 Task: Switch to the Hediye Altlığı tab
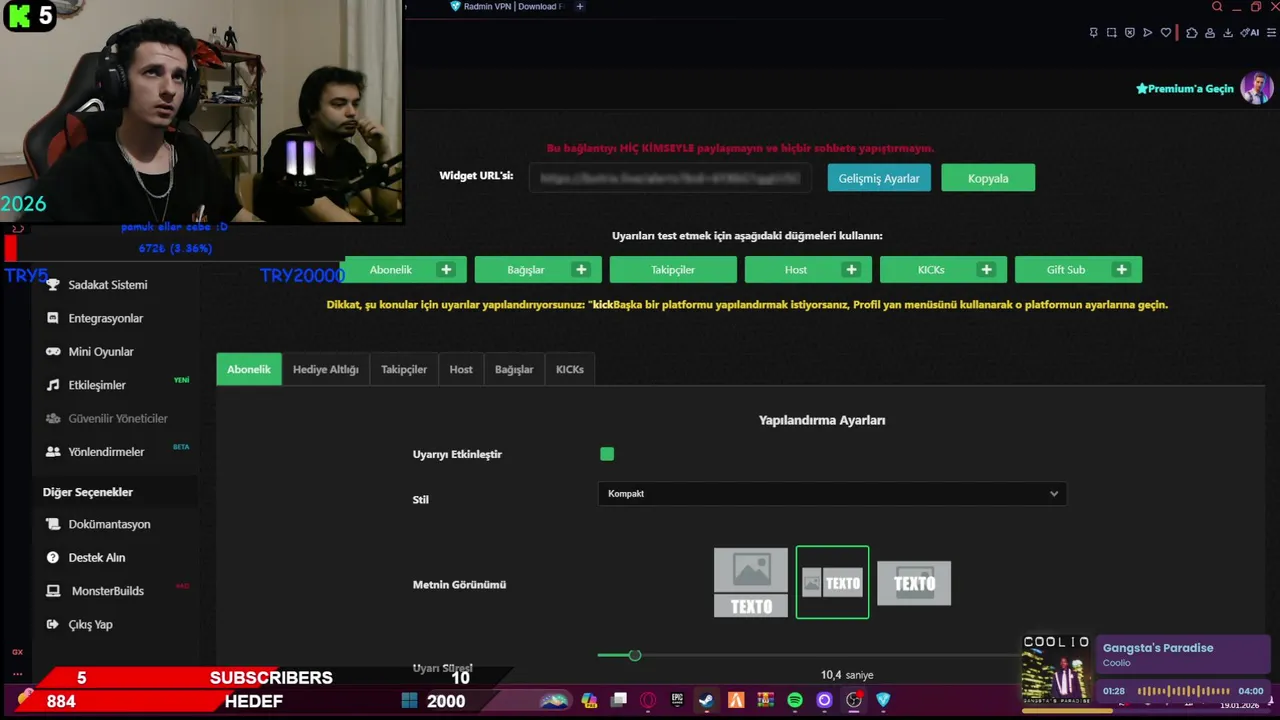pyautogui.click(x=326, y=369)
